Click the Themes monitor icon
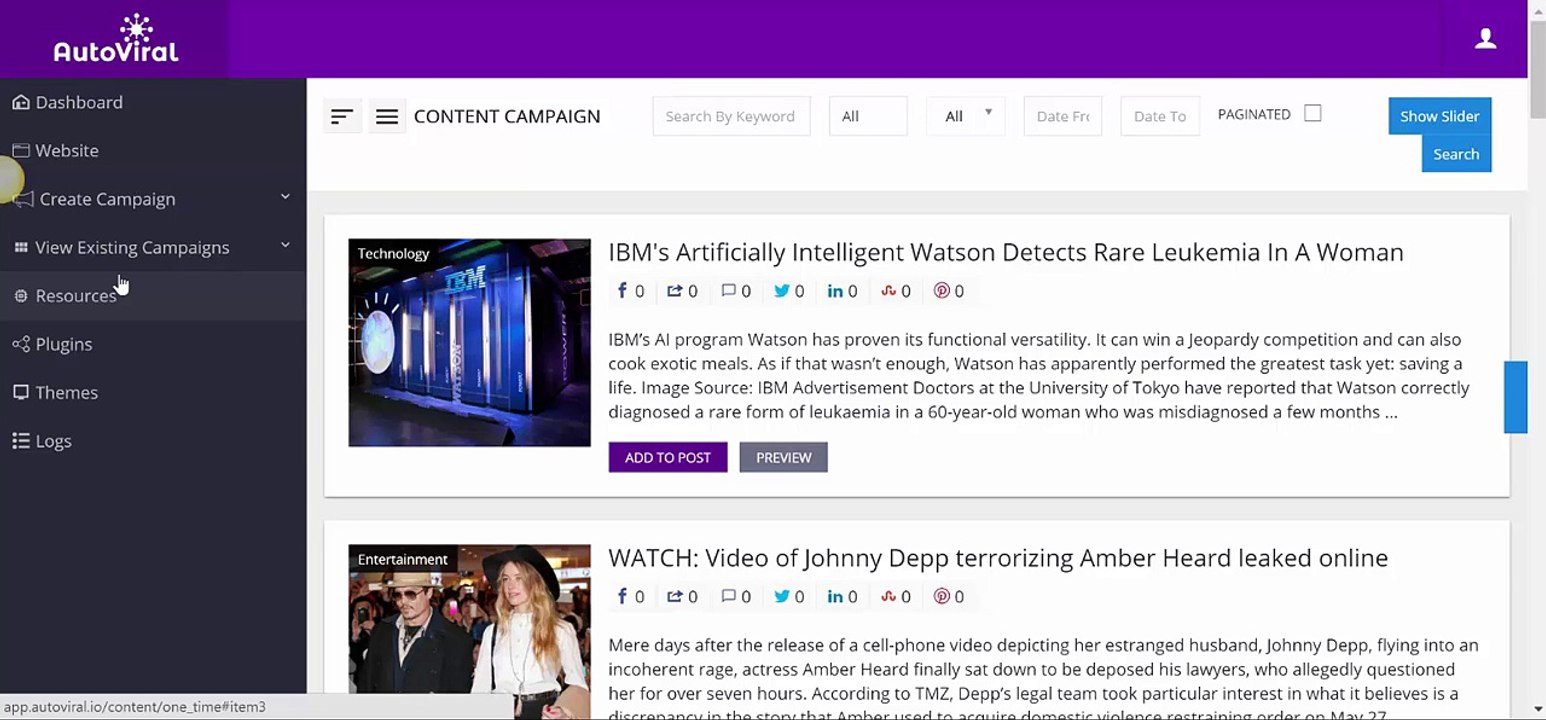 click(x=21, y=392)
